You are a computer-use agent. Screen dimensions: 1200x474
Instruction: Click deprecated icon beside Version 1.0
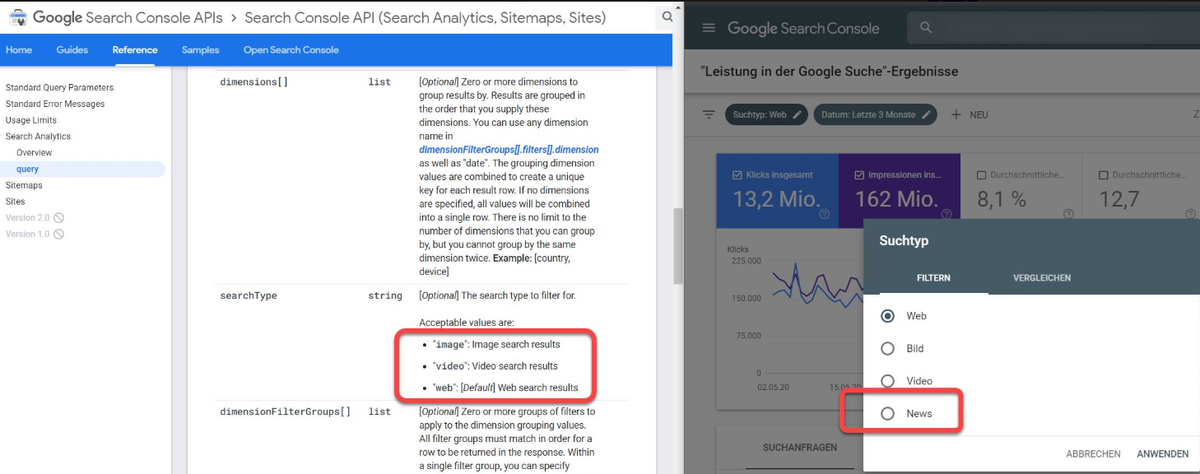coord(59,234)
